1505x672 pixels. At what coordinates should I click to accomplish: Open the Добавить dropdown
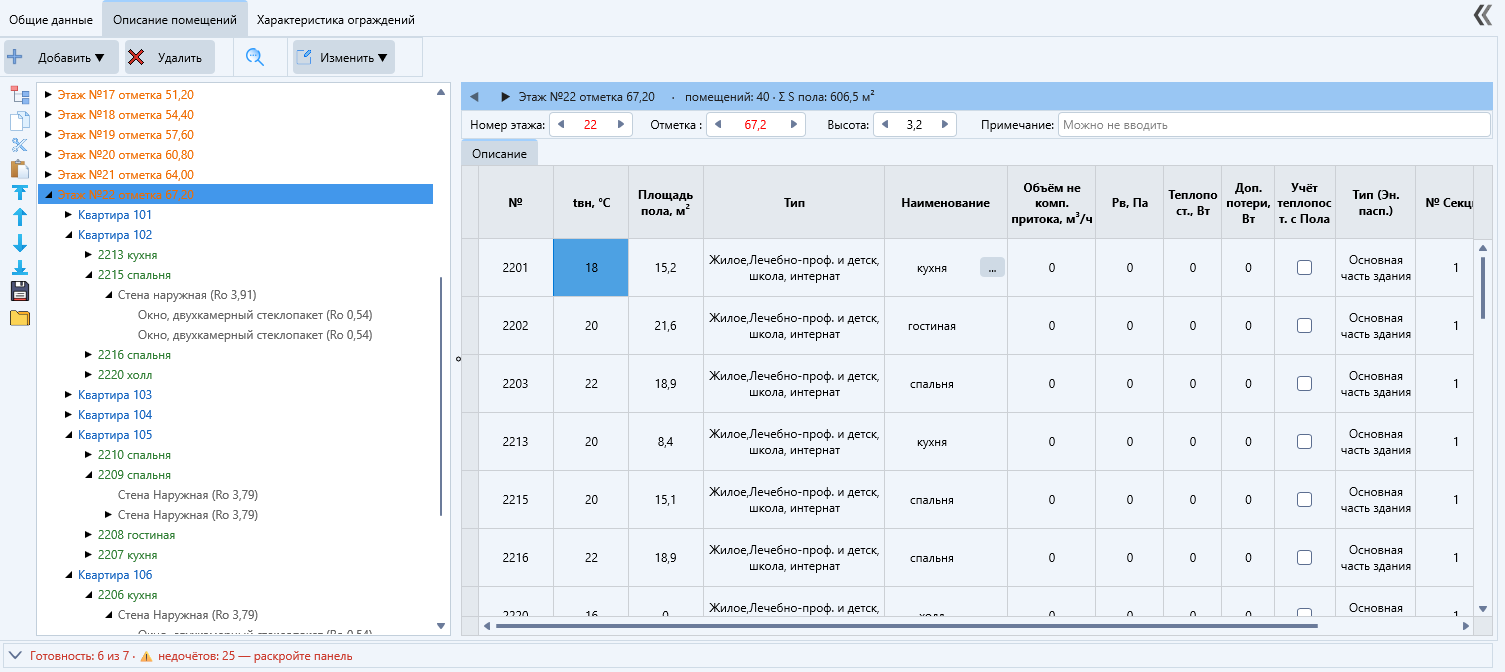click(x=61, y=57)
